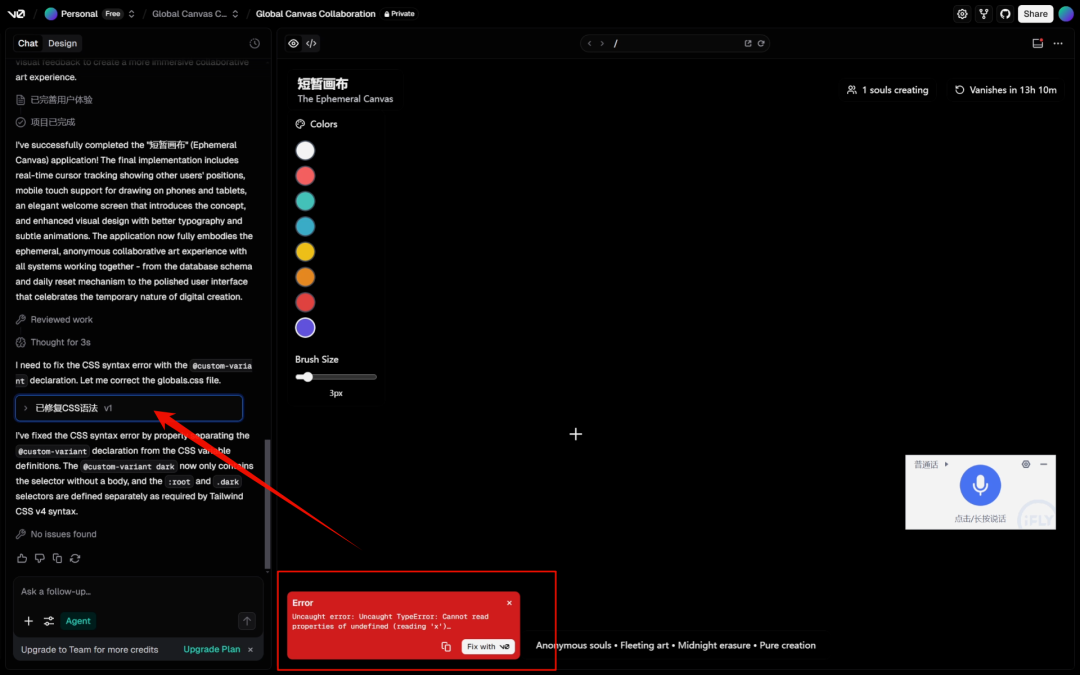Select the Design tab
The width and height of the screenshot is (1080, 675).
(x=63, y=43)
